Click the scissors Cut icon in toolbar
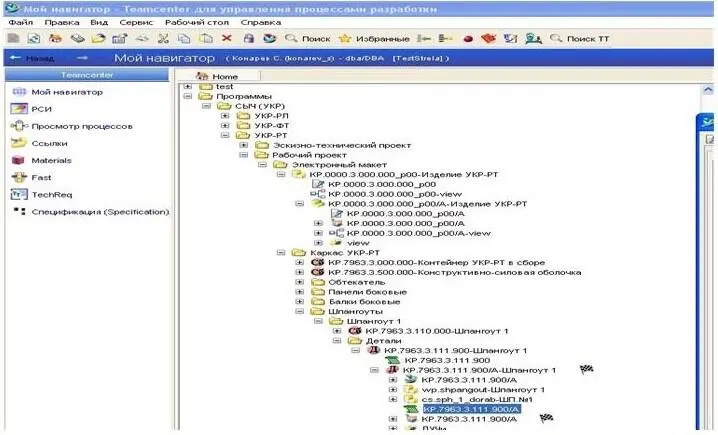 tap(163, 38)
